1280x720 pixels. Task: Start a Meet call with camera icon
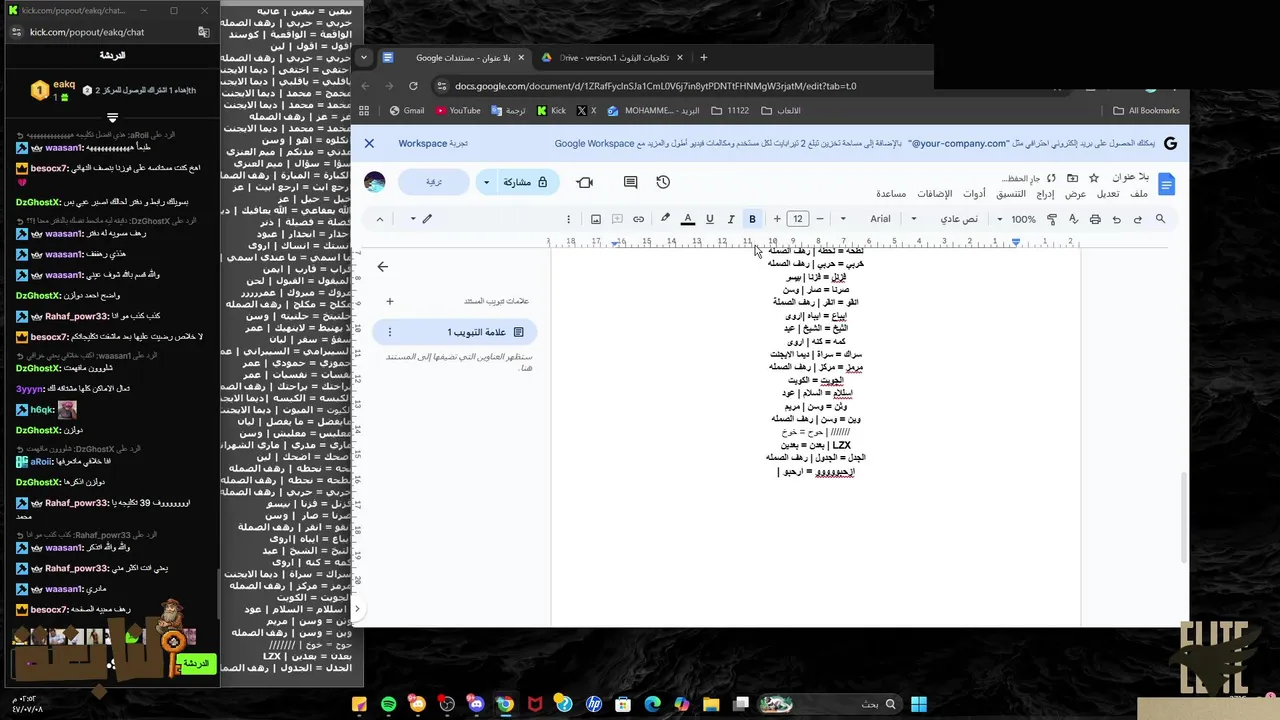[585, 182]
